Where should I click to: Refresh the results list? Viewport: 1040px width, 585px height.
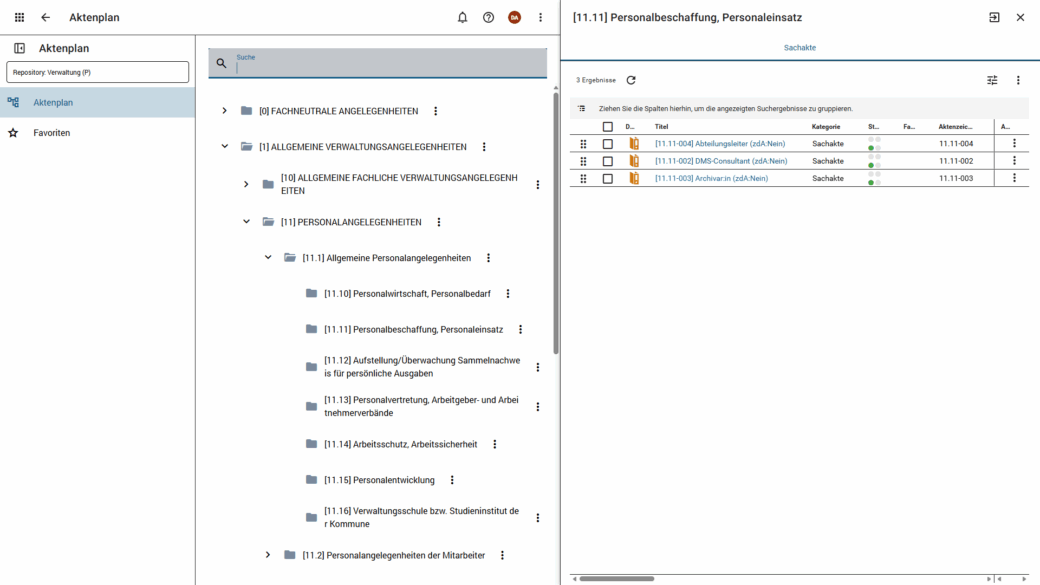(631, 80)
